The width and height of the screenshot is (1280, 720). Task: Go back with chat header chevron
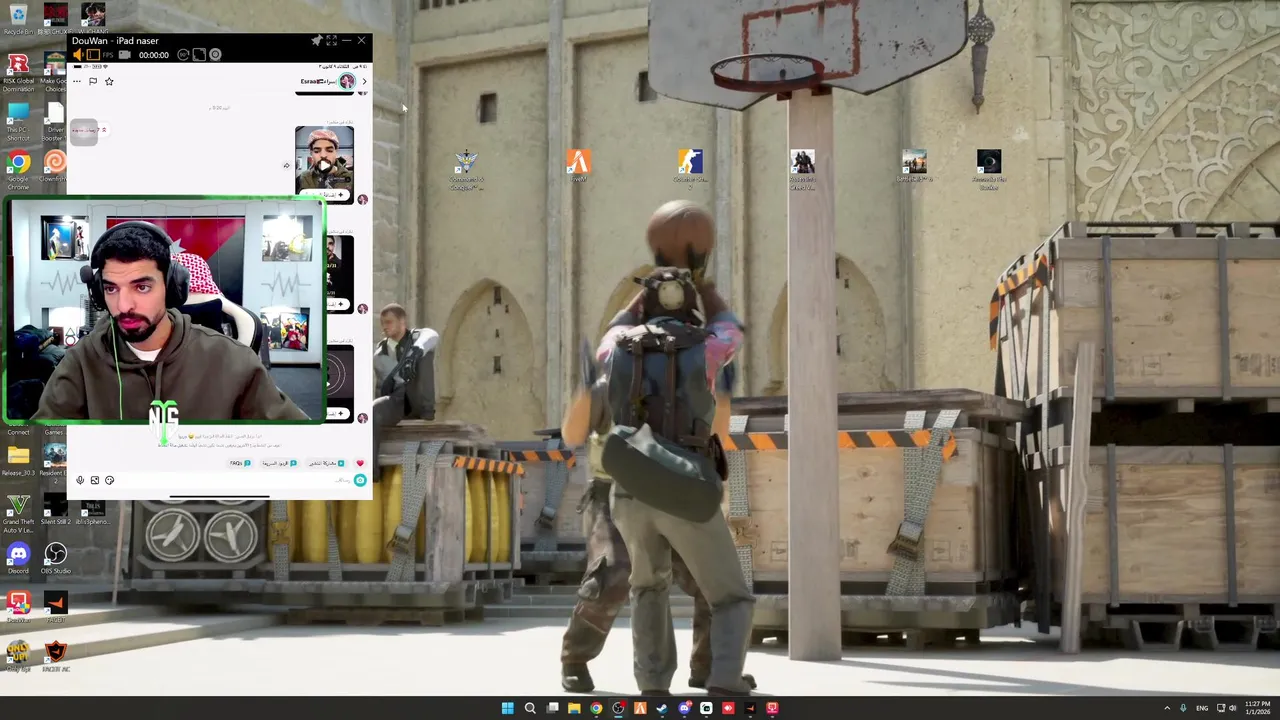pyautogui.click(x=364, y=82)
